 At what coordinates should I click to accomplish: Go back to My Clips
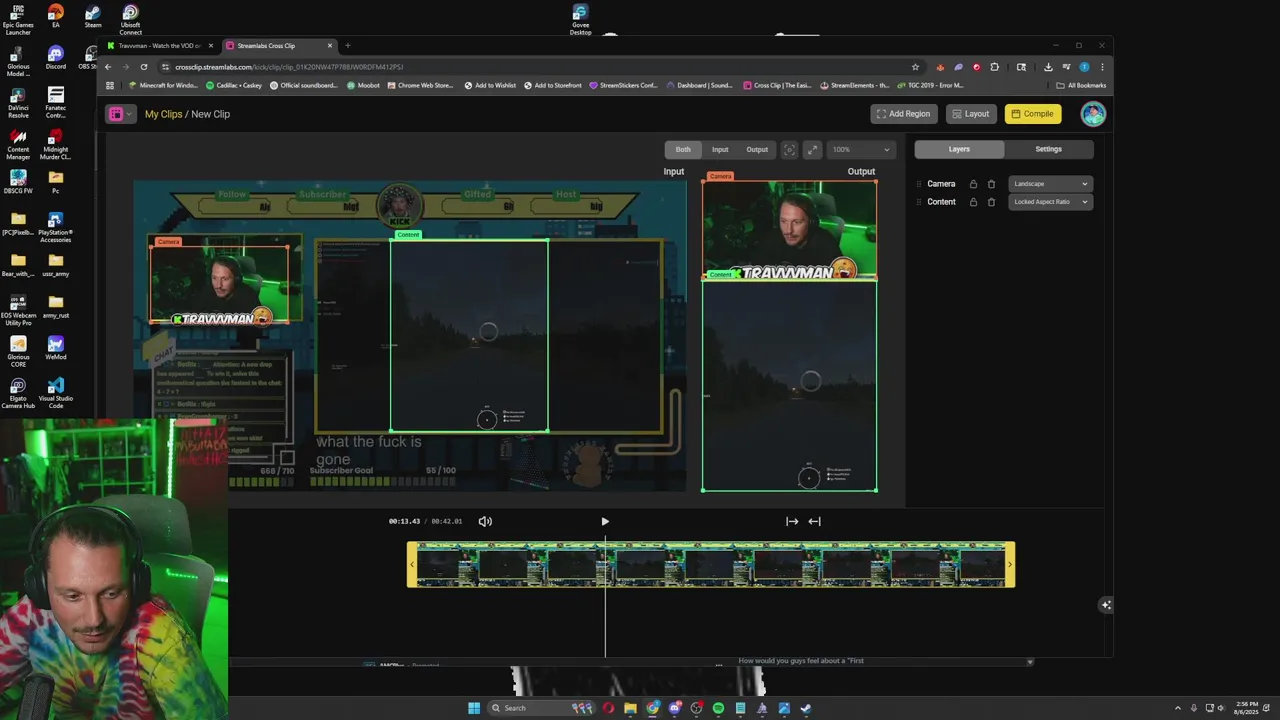click(163, 114)
